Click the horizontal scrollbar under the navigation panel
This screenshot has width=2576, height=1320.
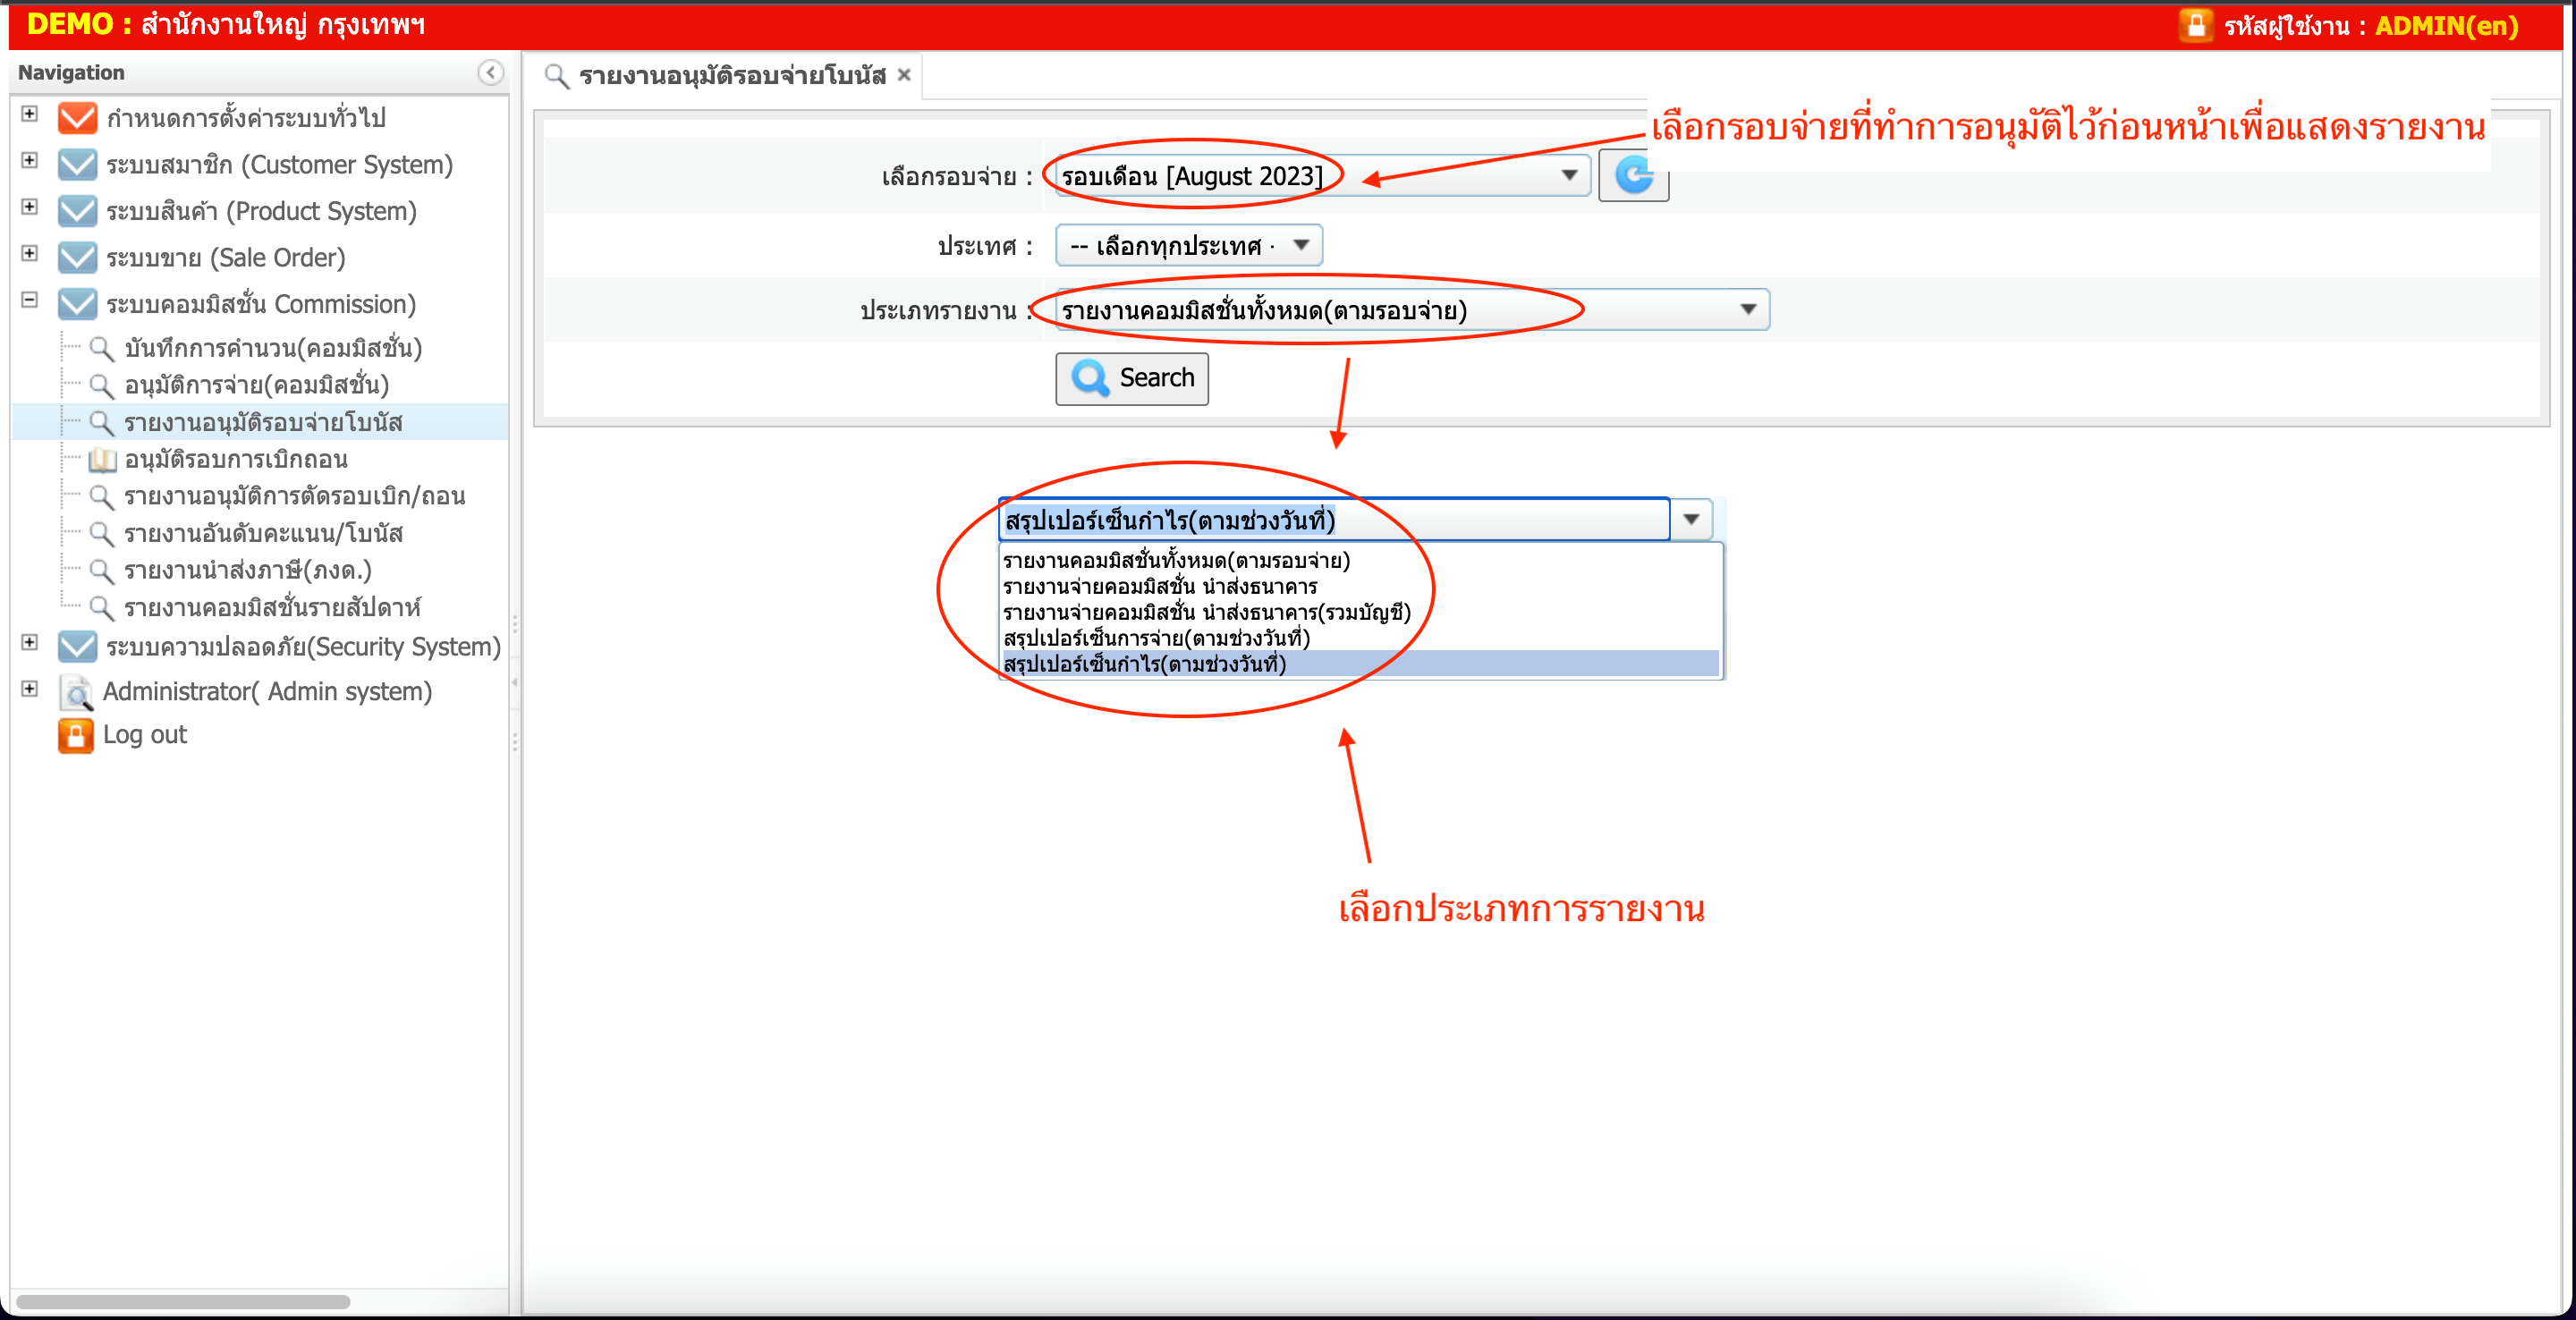coord(183,1302)
